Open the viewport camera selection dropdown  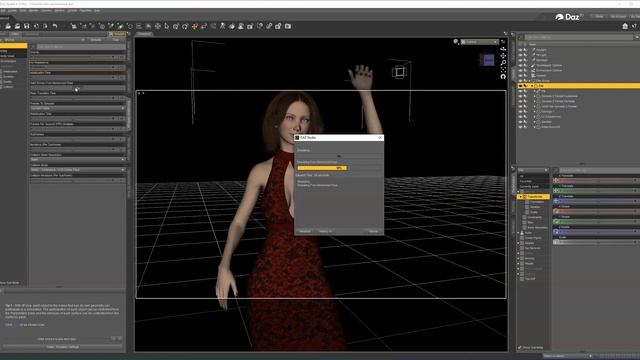click(480, 42)
